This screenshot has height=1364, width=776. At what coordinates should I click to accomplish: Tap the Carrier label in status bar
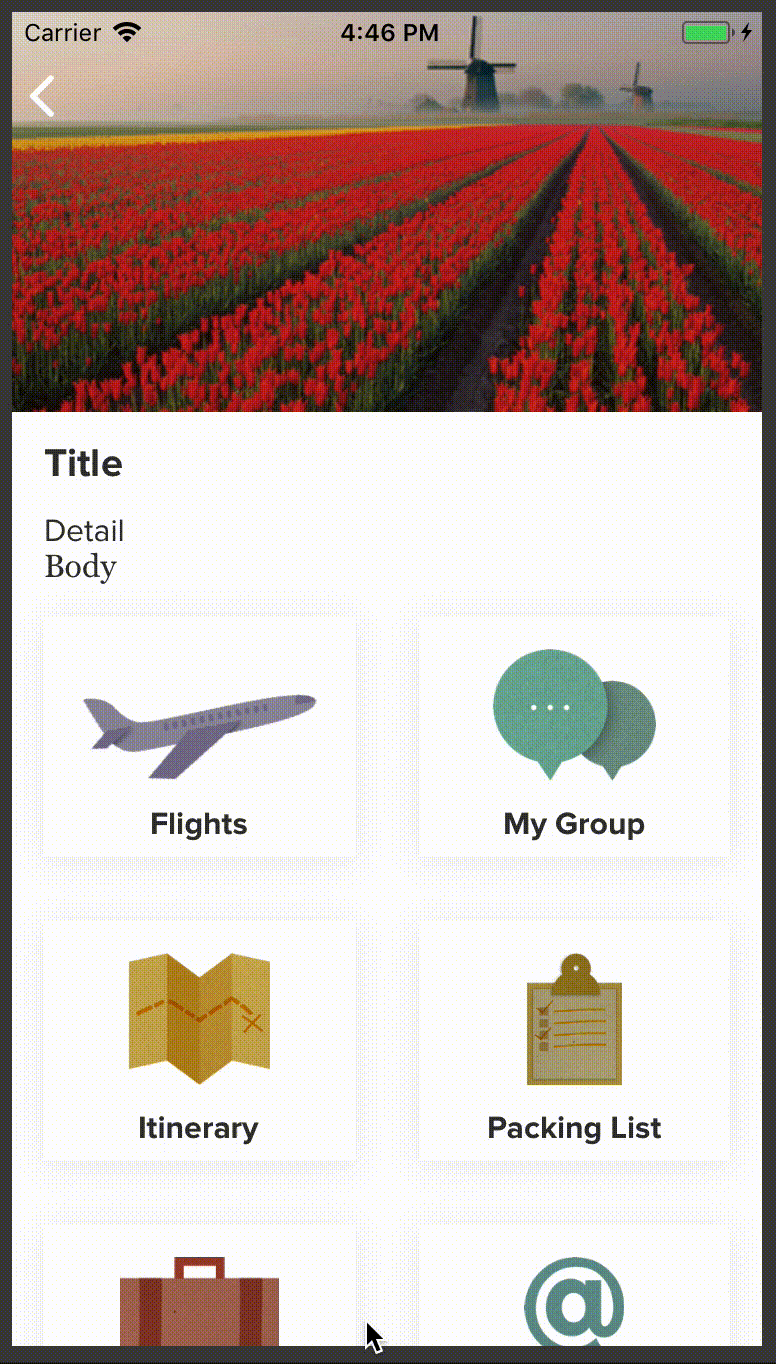62,33
